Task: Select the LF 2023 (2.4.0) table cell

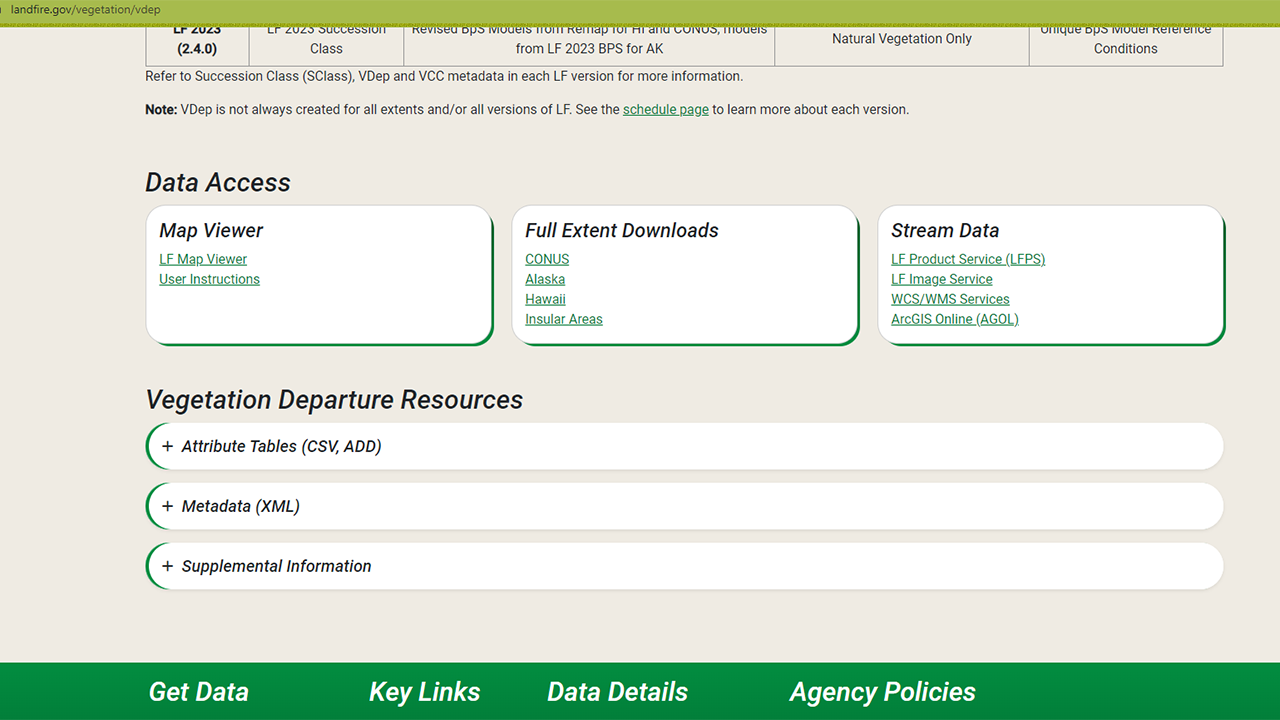Action: pos(196,40)
